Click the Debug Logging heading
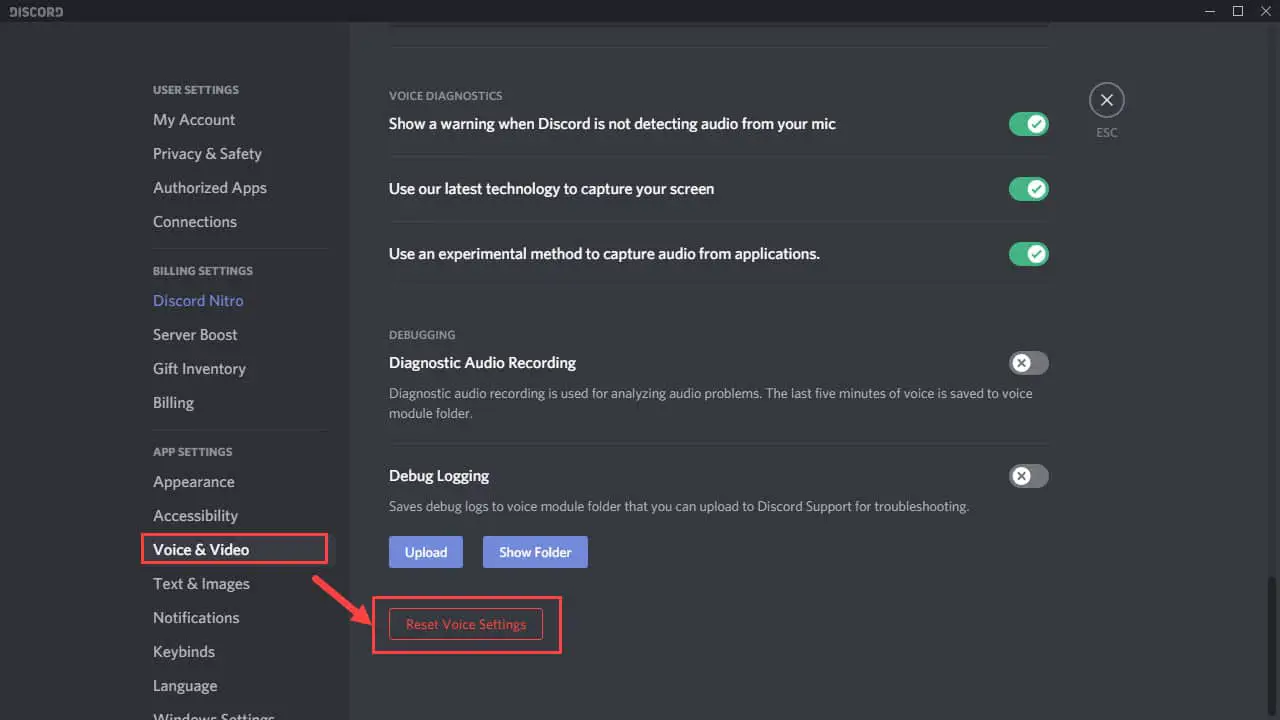Viewport: 1280px width, 720px height. point(439,476)
